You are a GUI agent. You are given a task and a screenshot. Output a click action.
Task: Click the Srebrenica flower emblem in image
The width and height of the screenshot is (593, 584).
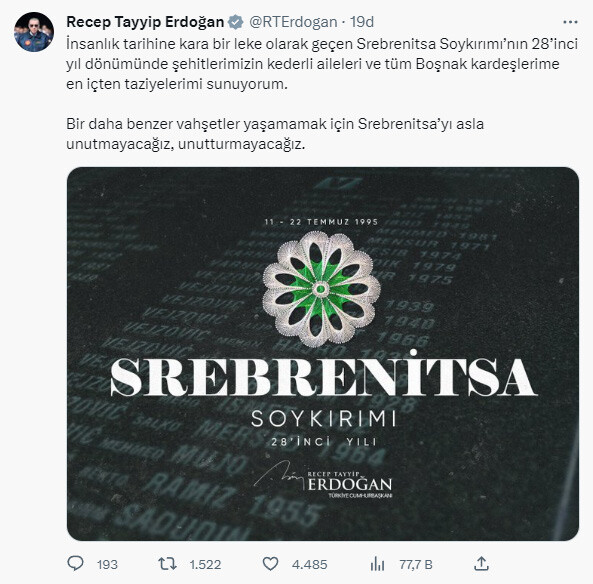[321, 289]
